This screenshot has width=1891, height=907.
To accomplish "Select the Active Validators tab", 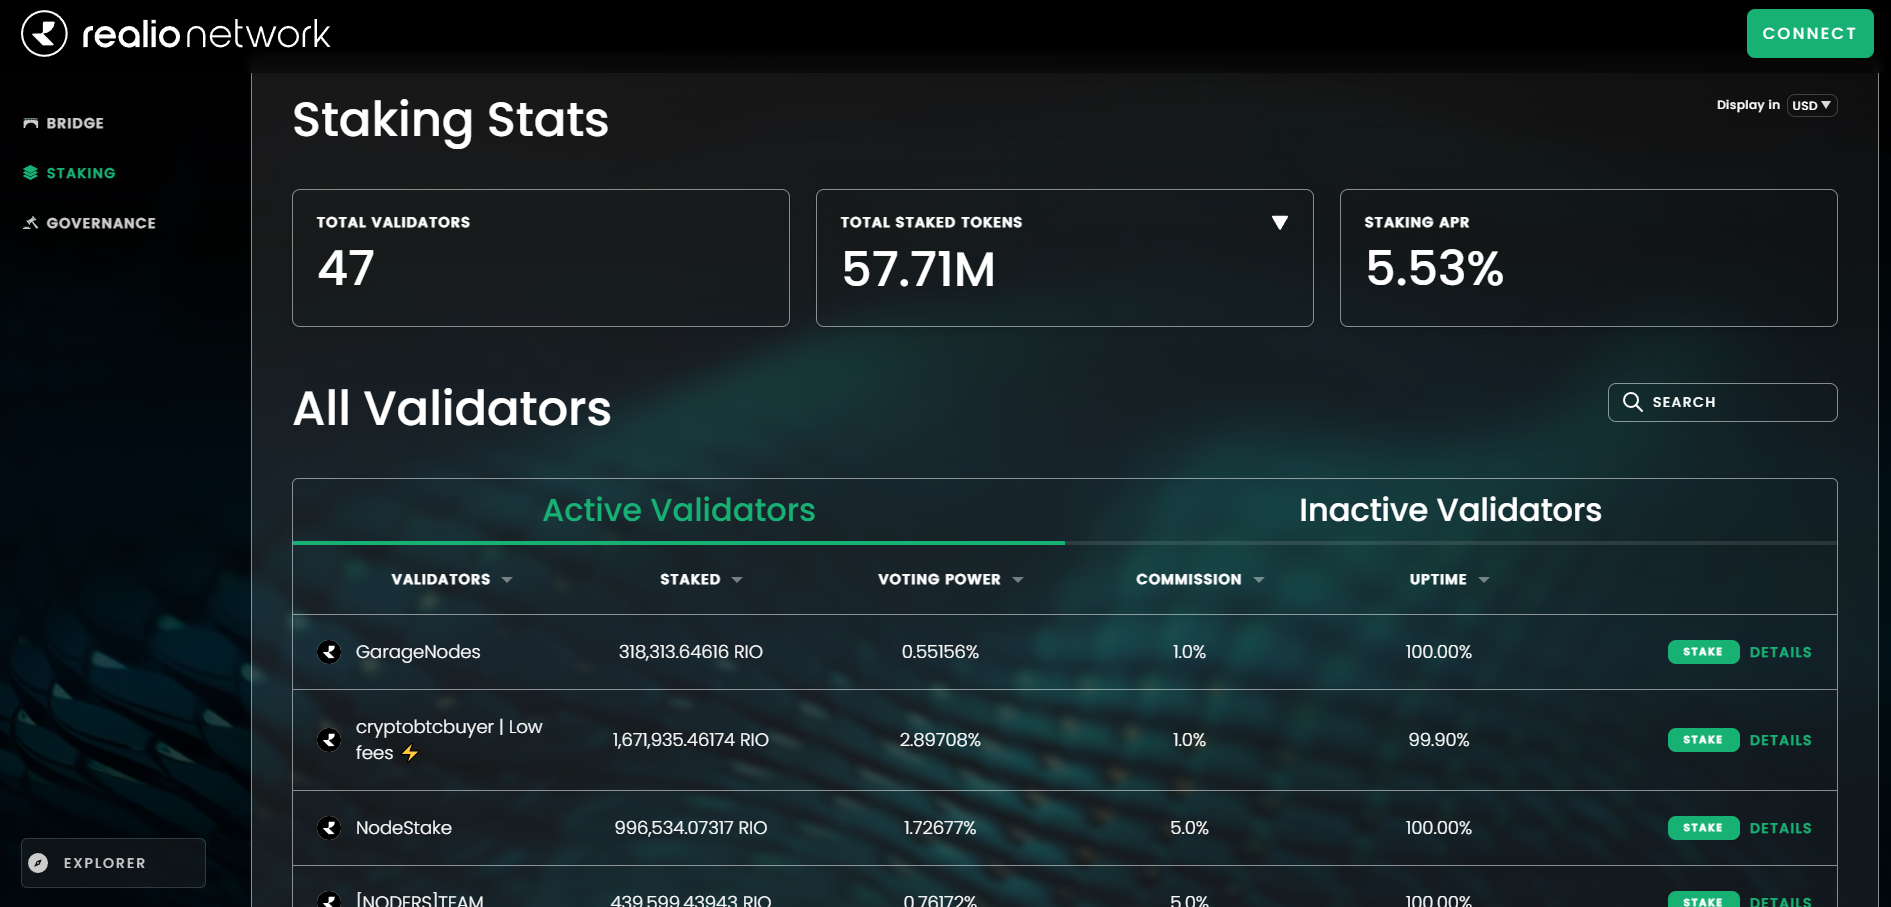I will point(678,510).
